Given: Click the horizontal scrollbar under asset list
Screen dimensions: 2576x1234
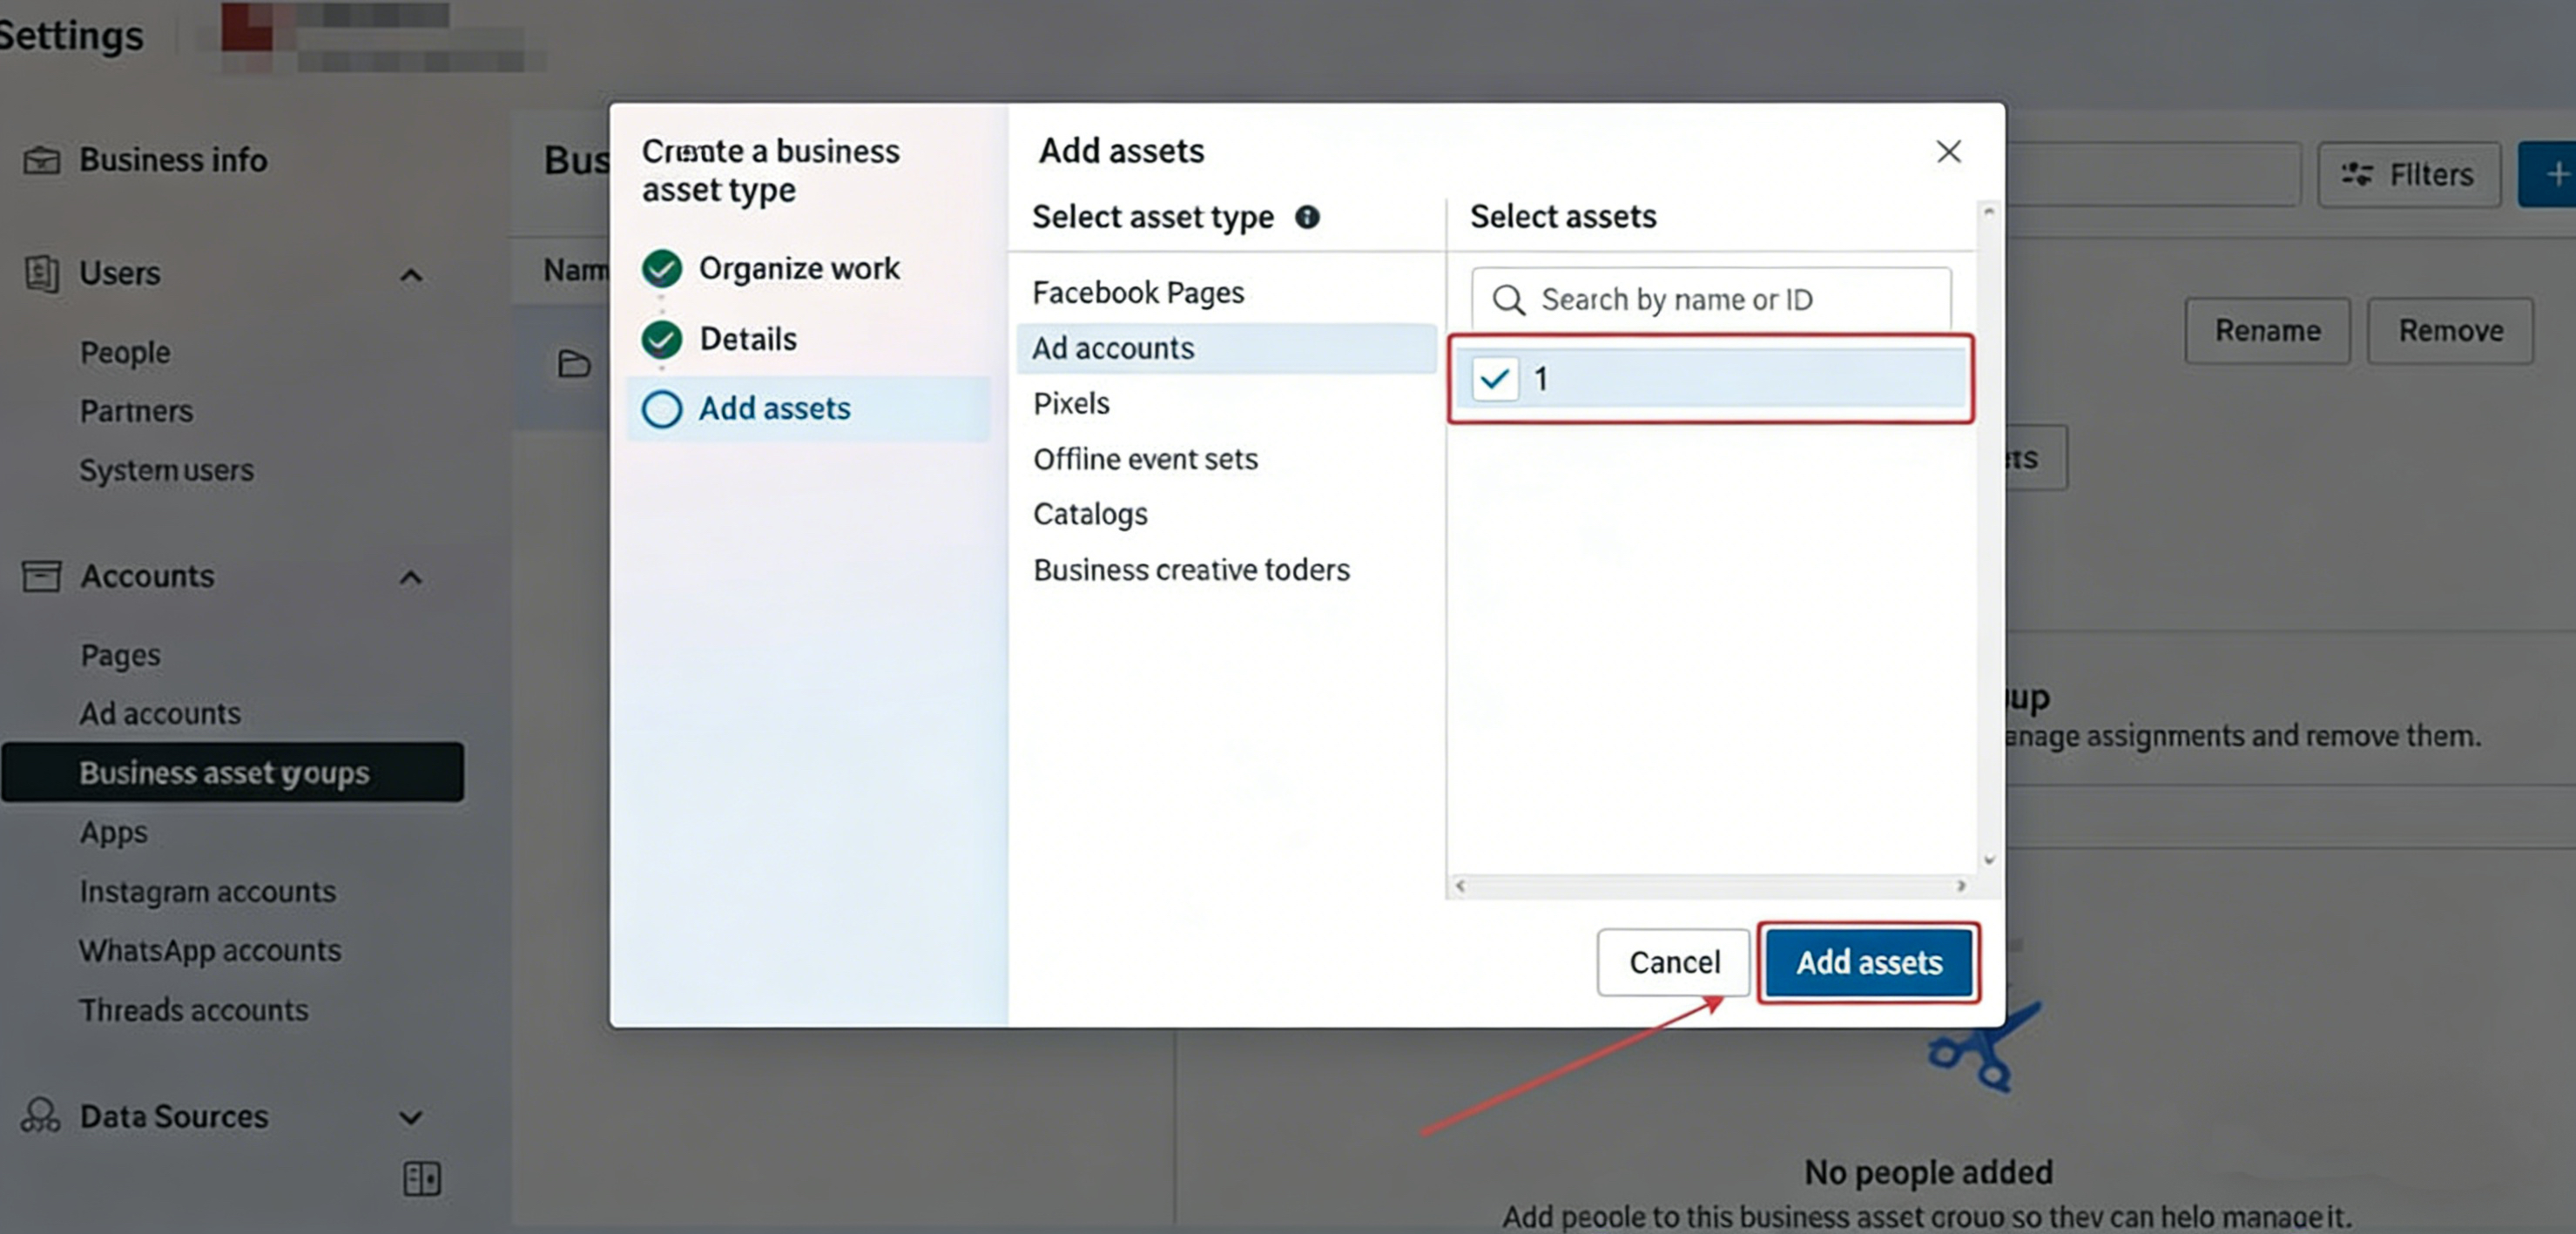Looking at the screenshot, I should click(1710, 886).
